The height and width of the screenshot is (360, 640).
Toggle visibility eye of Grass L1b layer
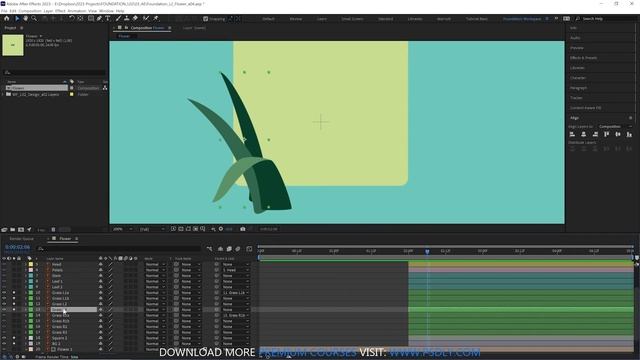(x=4, y=298)
